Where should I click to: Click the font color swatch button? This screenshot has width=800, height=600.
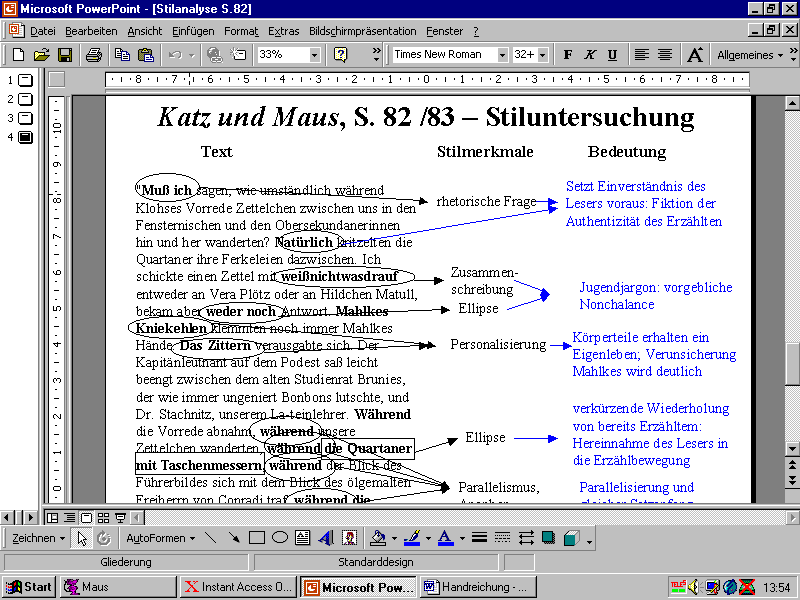tap(445, 538)
